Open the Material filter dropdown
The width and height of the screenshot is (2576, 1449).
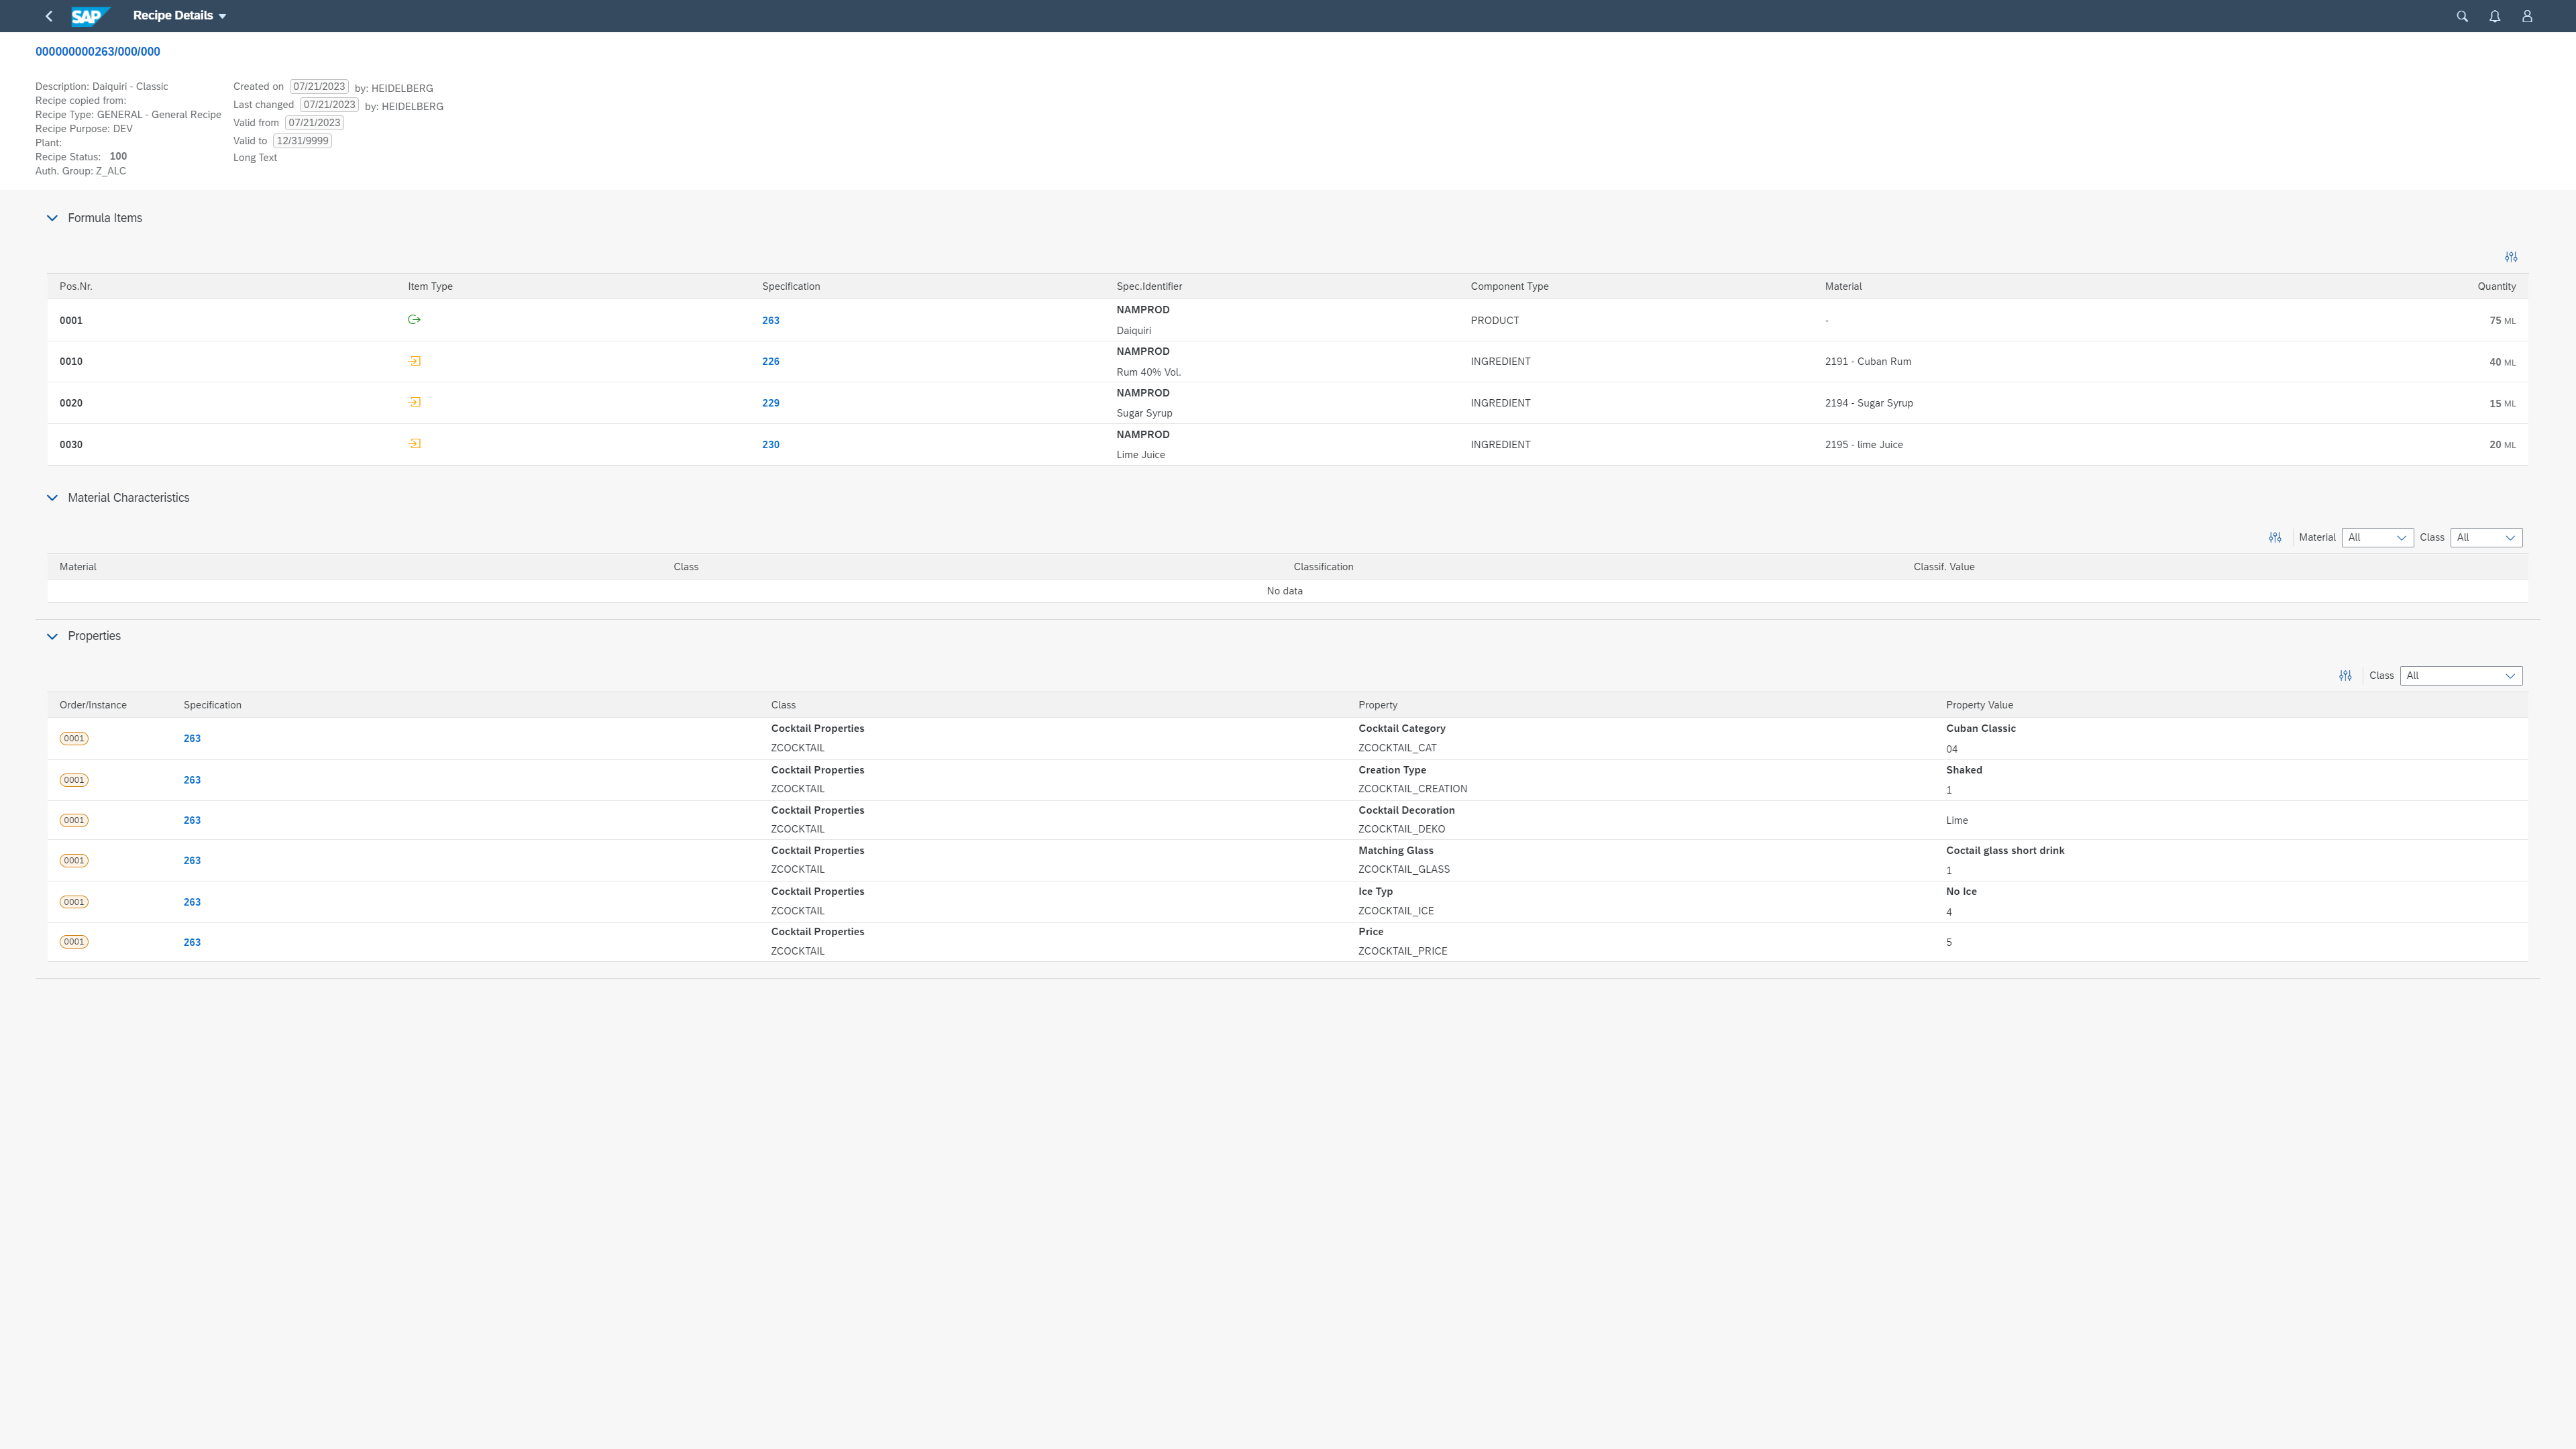tap(2378, 538)
